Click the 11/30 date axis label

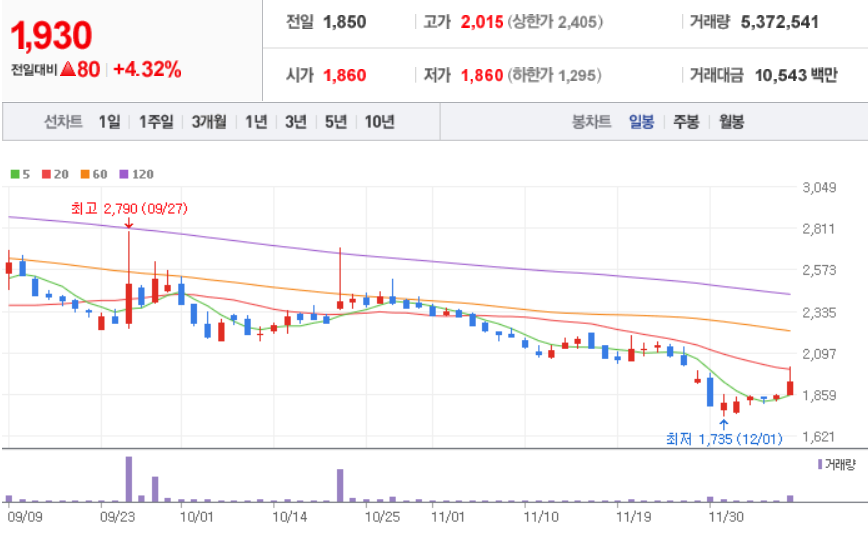point(726,517)
